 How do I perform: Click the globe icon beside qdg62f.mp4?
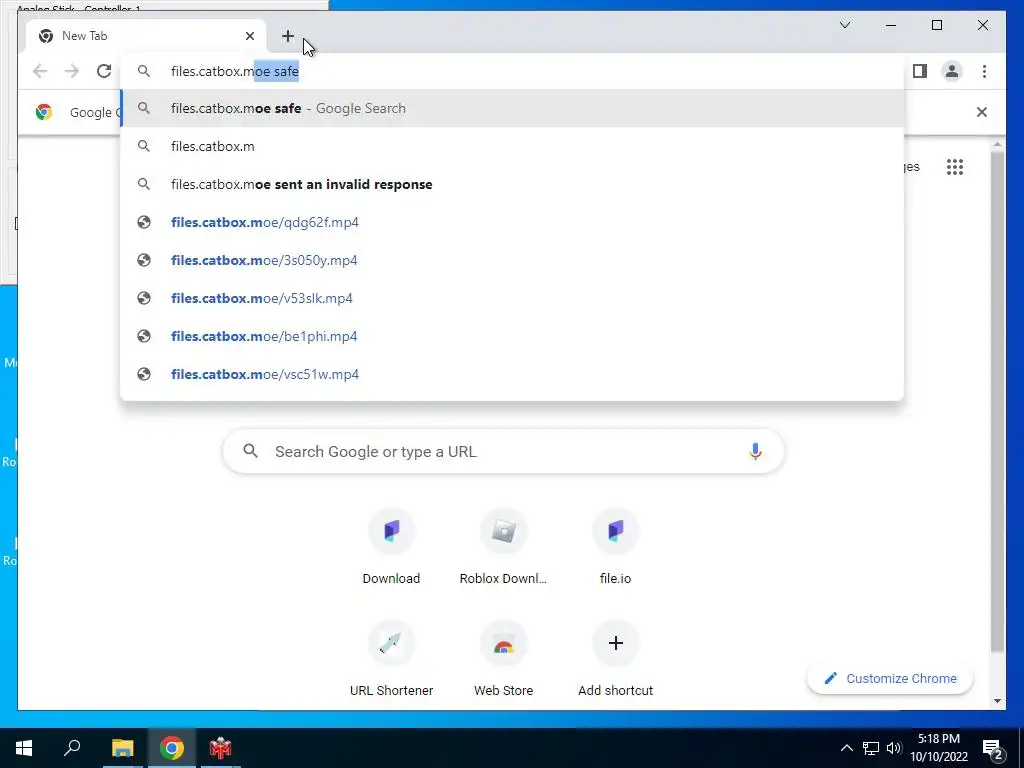144,222
